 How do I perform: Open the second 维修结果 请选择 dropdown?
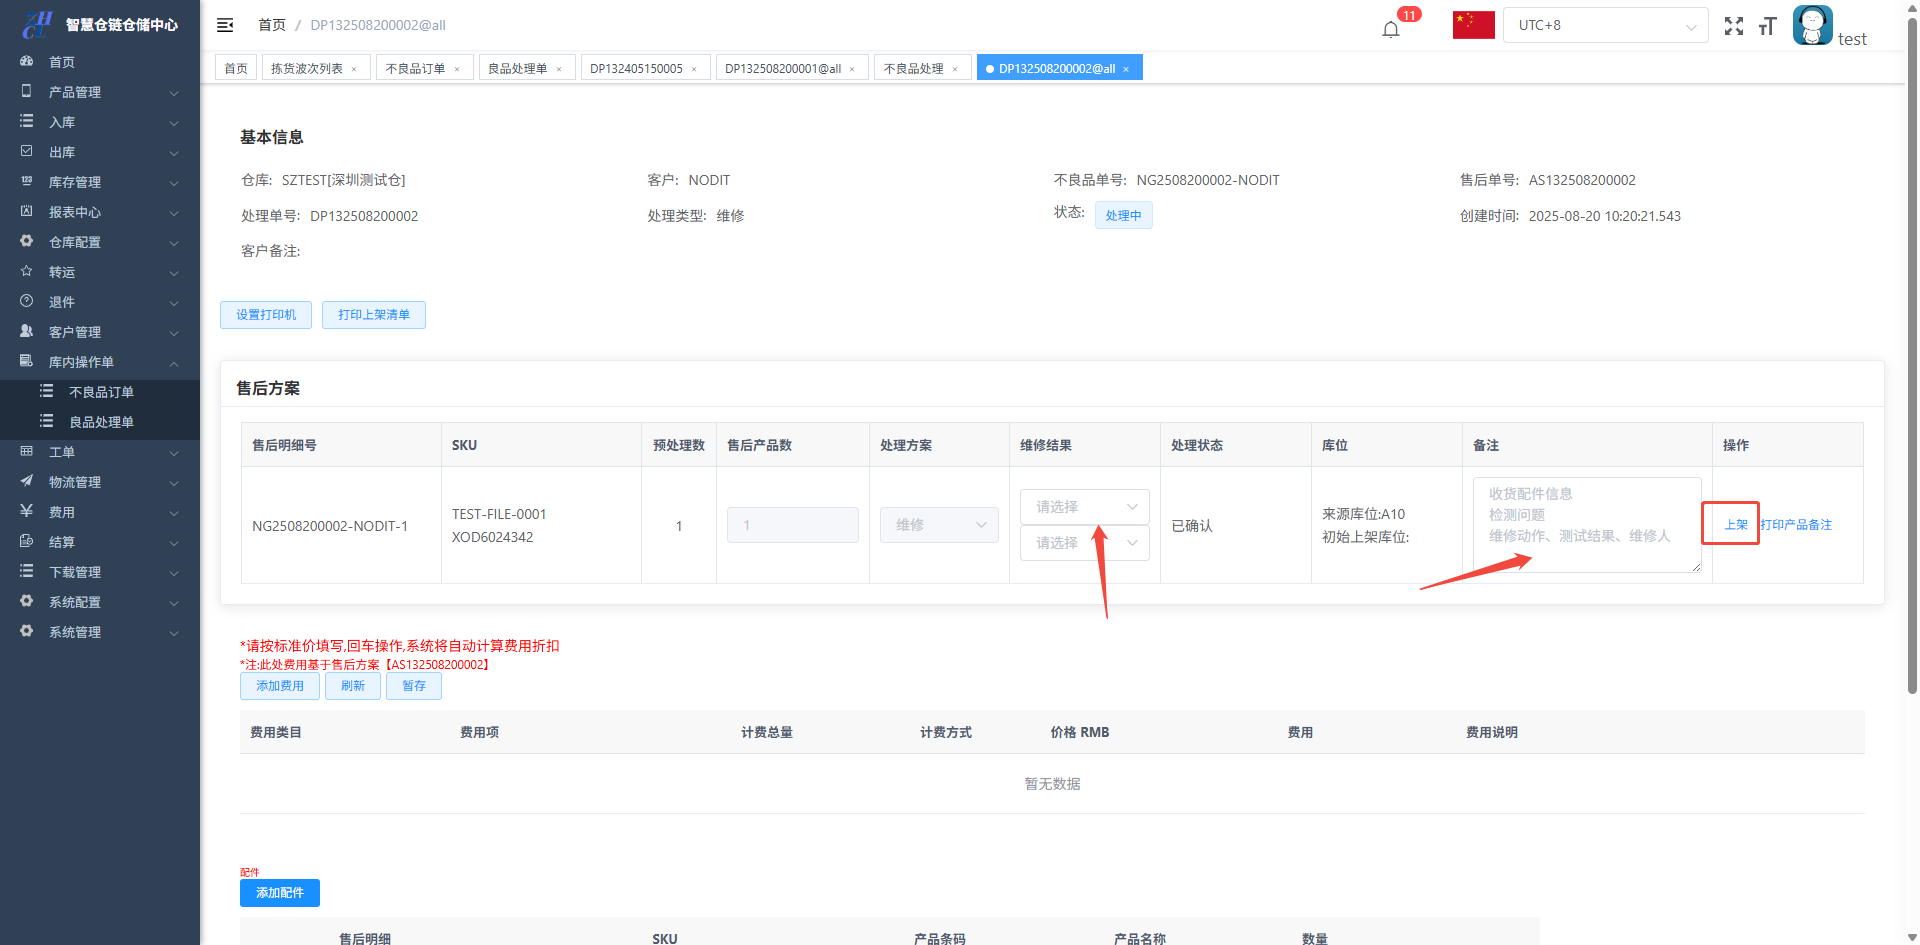coord(1084,543)
